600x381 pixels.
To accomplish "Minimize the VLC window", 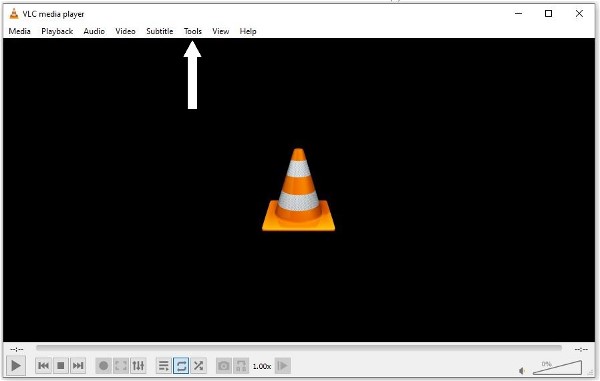I will [518, 13].
